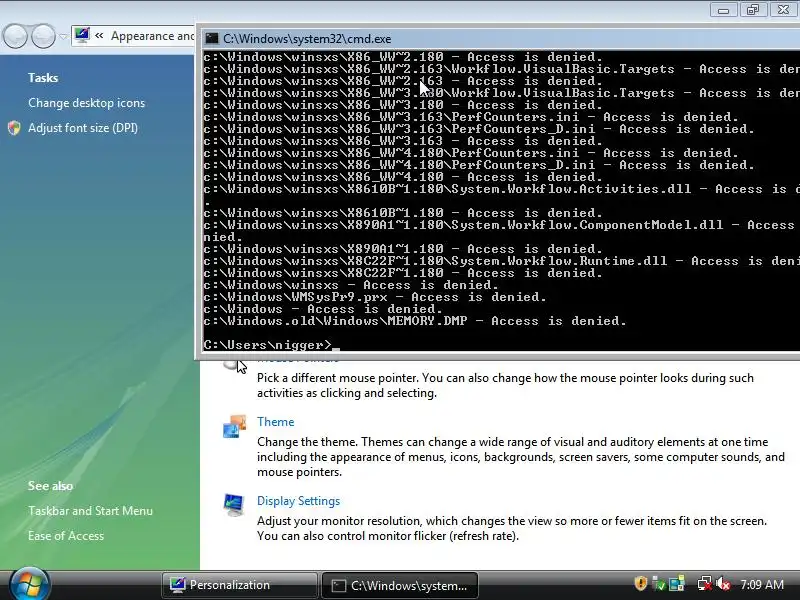
Task: Click the Theme icon
Action: [234, 427]
